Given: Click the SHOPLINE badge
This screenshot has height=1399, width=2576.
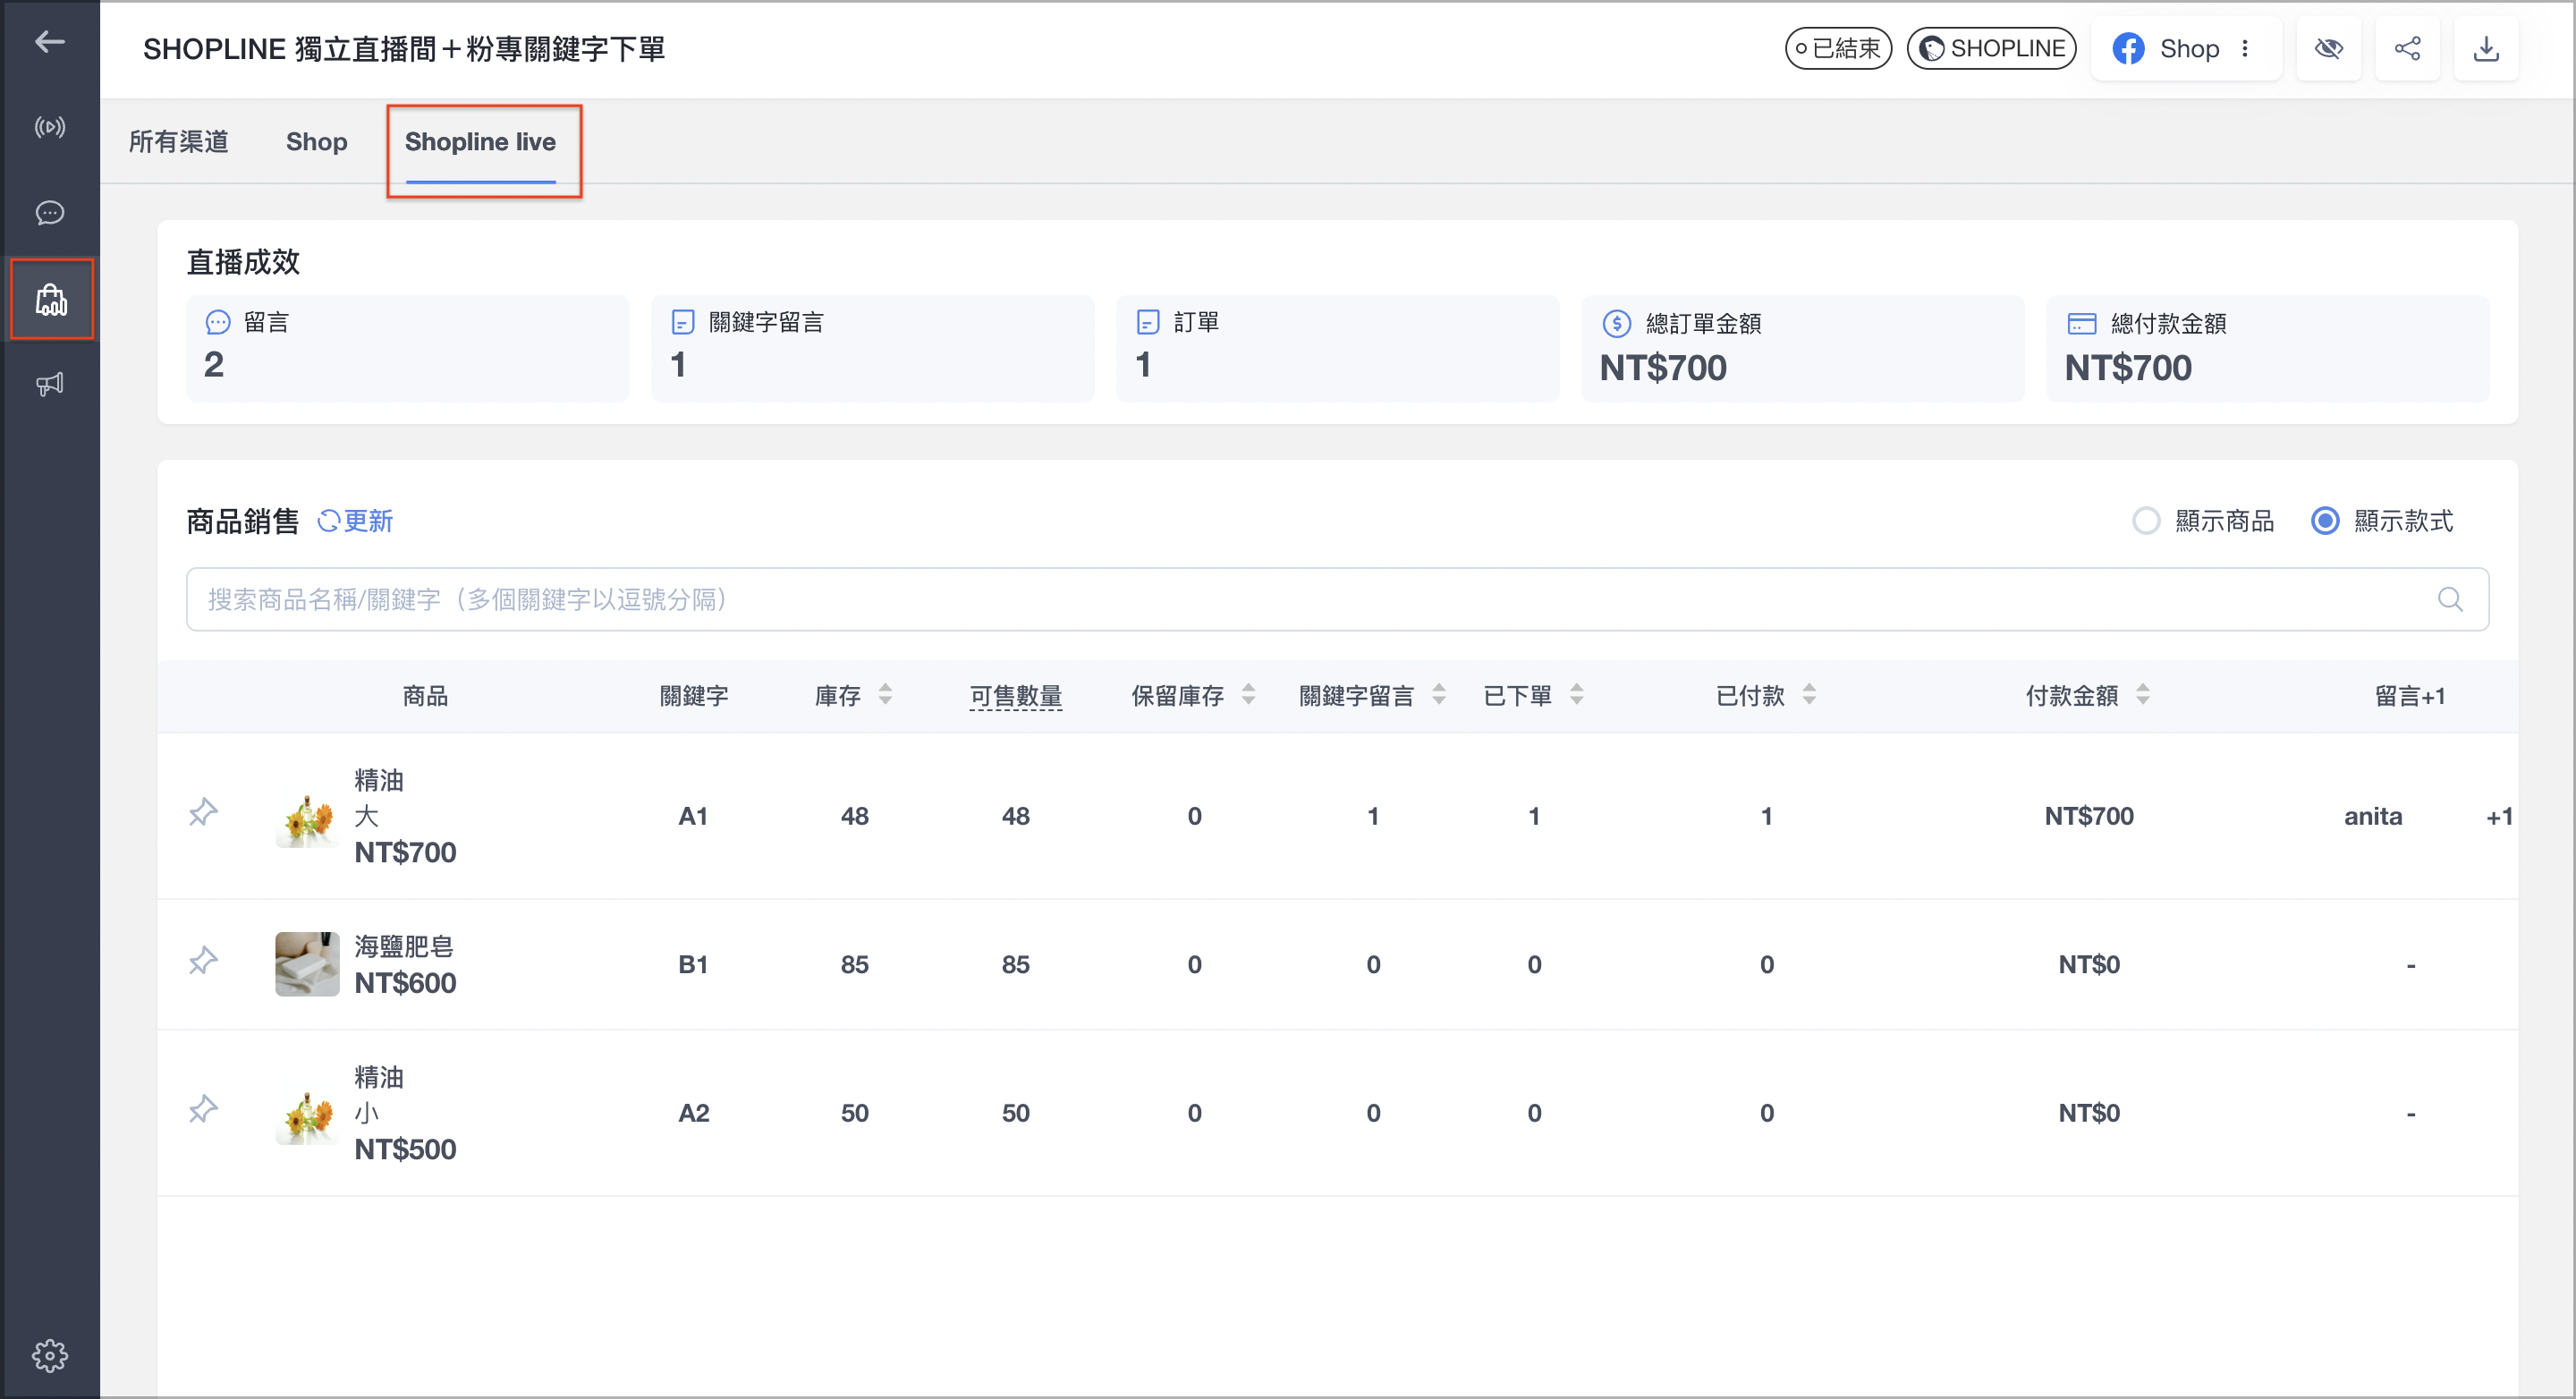Looking at the screenshot, I should click(1991, 48).
